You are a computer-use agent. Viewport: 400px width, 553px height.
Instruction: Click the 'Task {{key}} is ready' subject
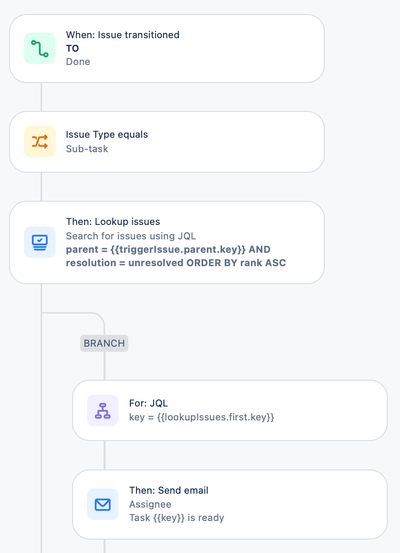pyautogui.click(x=177, y=518)
